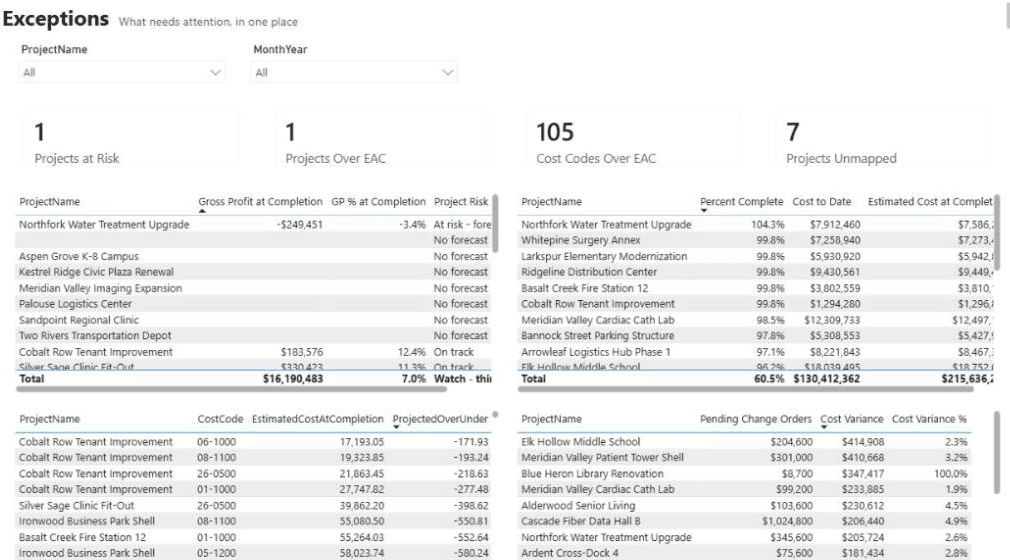This screenshot has width=1010, height=560.
Task: Select Meridian Valley Imaging Expansion row
Action: 253,288
